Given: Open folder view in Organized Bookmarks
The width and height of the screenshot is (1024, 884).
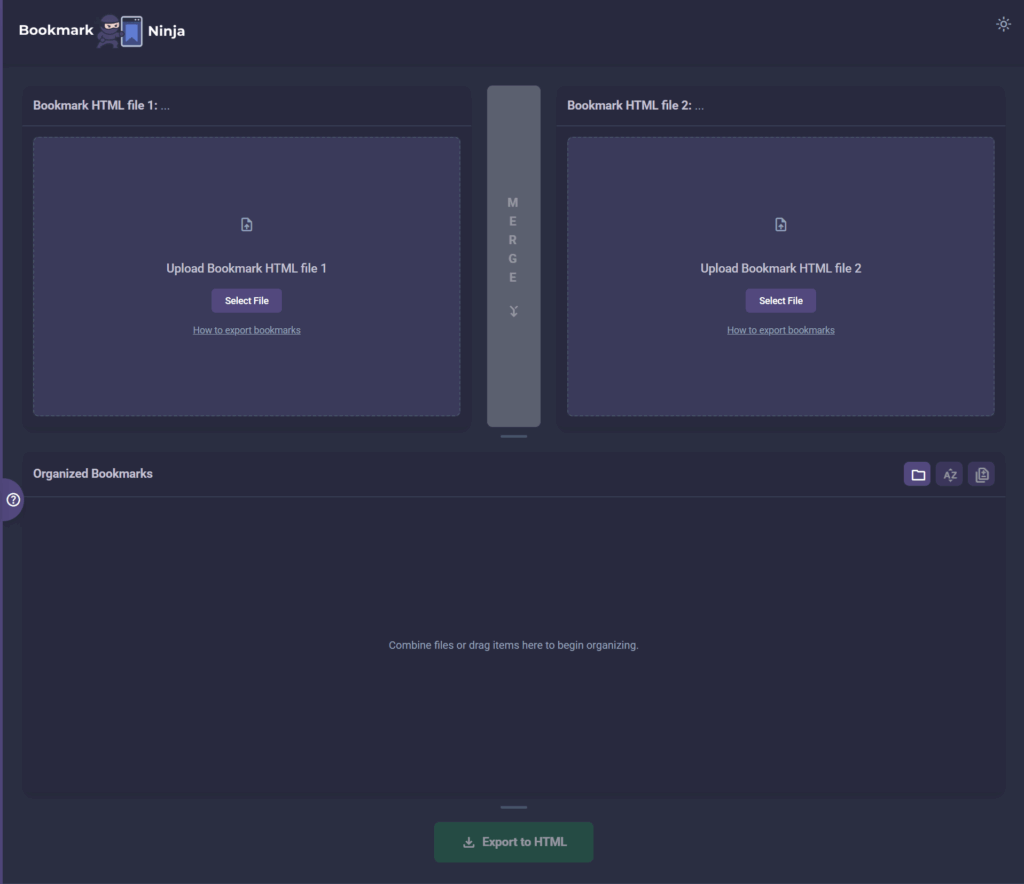Looking at the screenshot, I should tap(917, 474).
